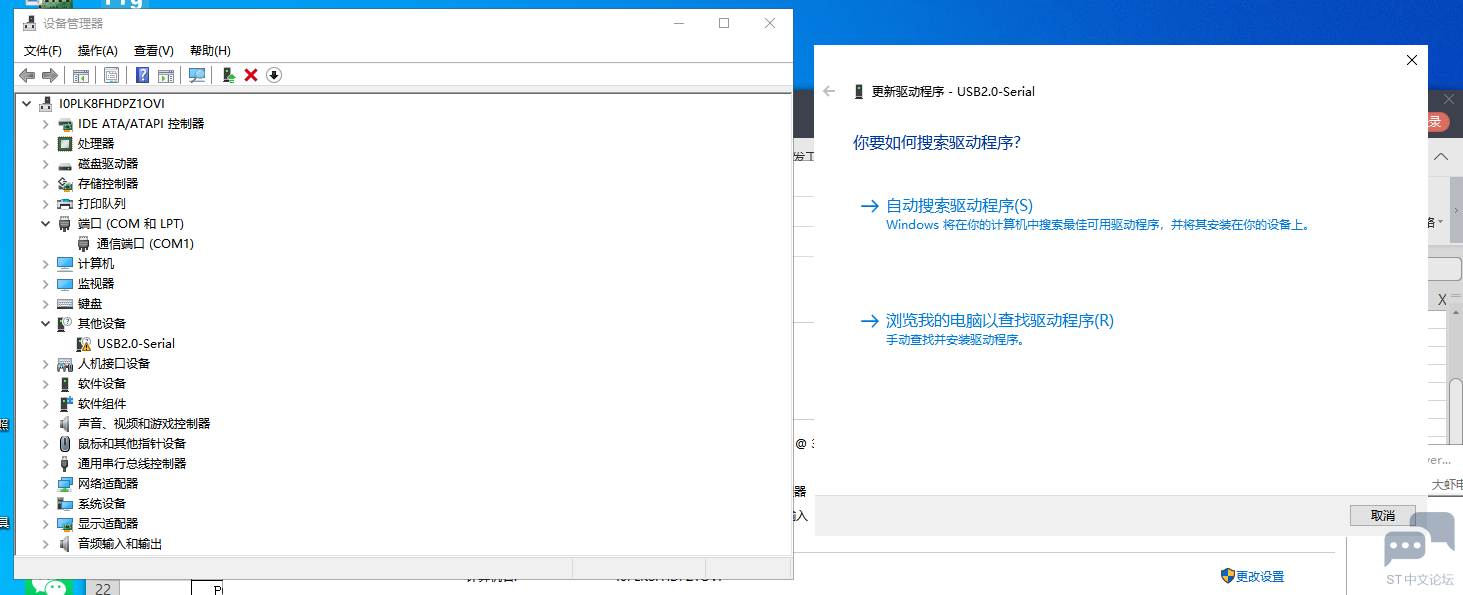Click the processor chip icon beside 处理器
The height and width of the screenshot is (595, 1463).
pyautogui.click(x=65, y=144)
